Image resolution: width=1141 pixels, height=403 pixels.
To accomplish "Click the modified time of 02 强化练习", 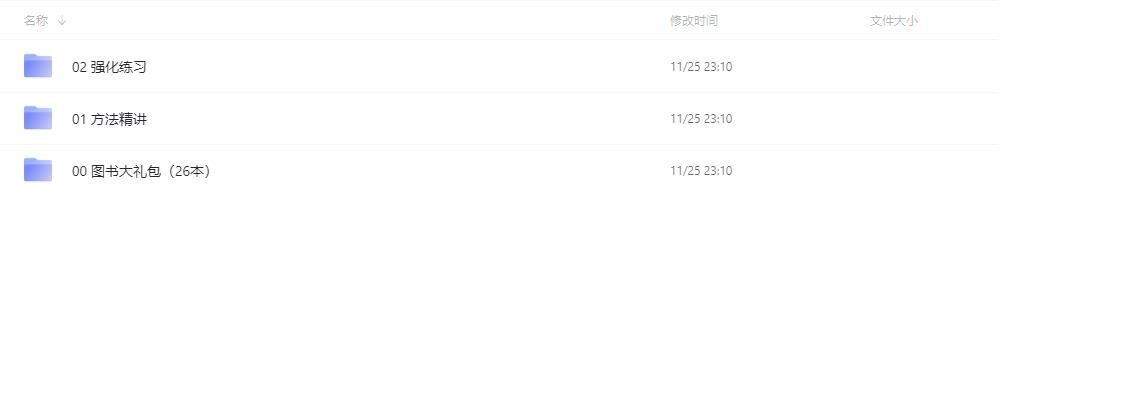I will (701, 67).
